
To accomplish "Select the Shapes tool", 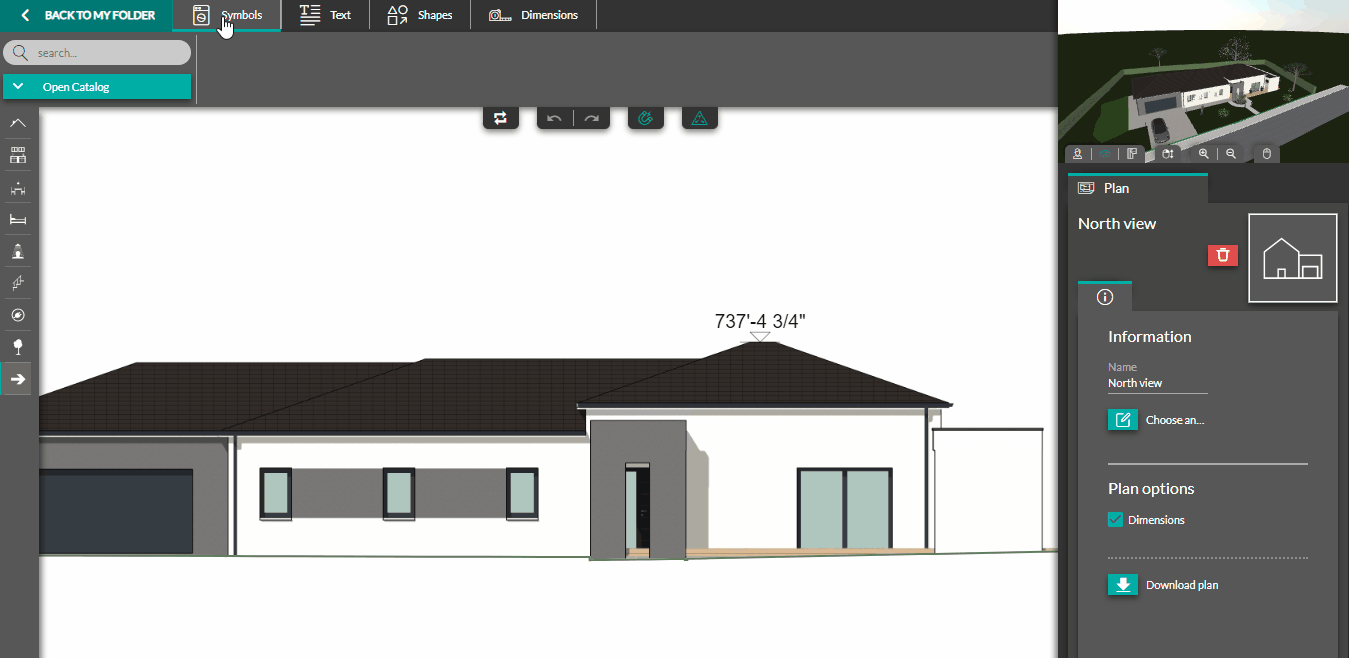I will [419, 14].
